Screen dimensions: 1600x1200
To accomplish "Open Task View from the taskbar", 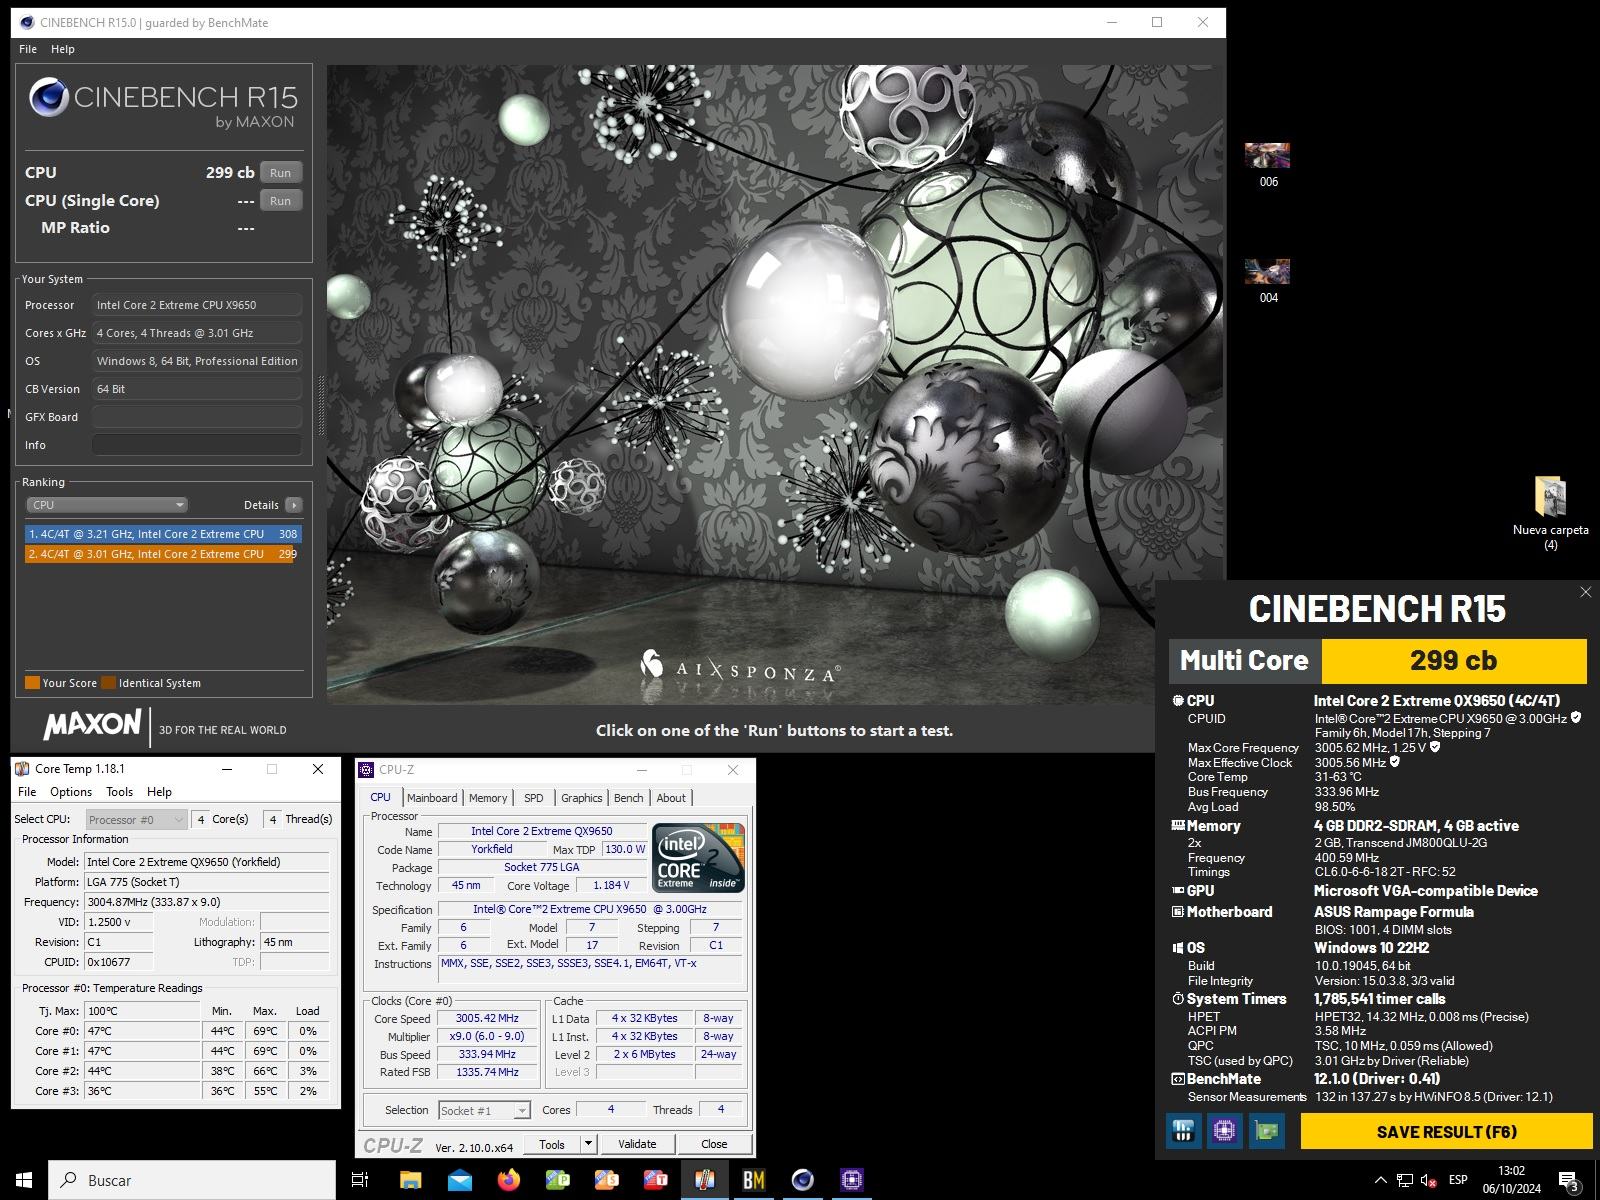I will 360,1180.
